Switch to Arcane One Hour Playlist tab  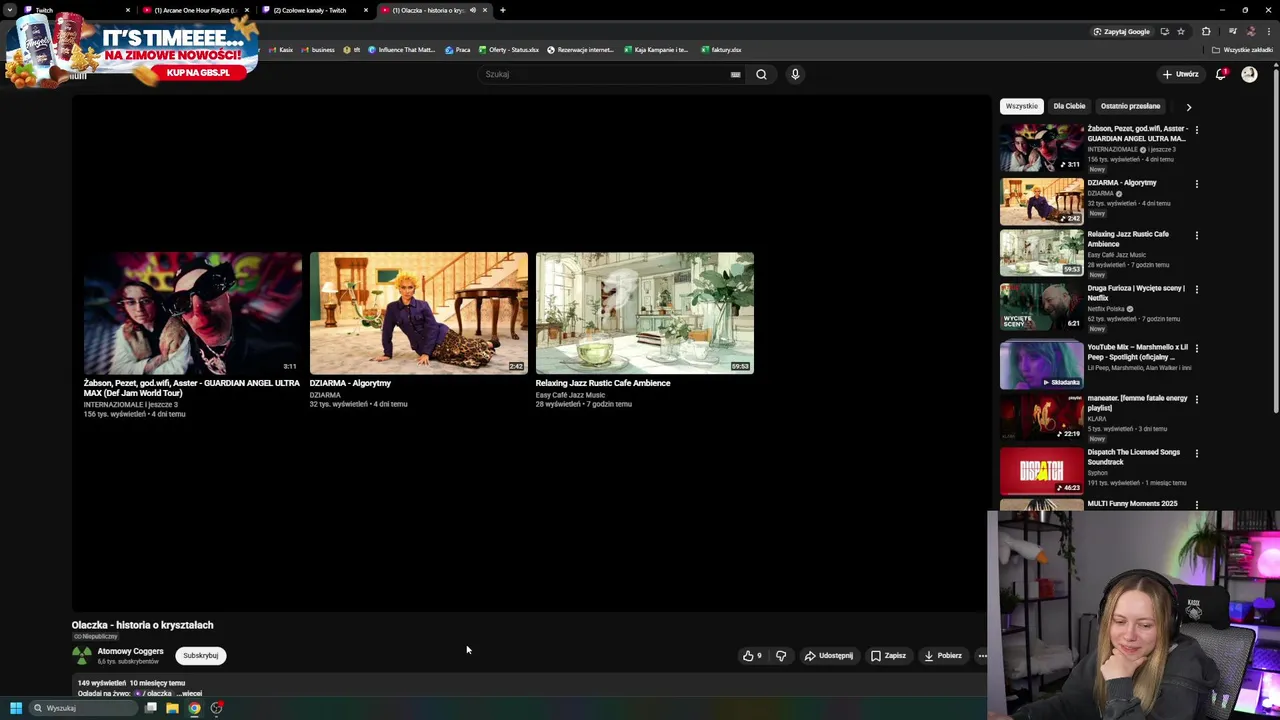(x=195, y=10)
